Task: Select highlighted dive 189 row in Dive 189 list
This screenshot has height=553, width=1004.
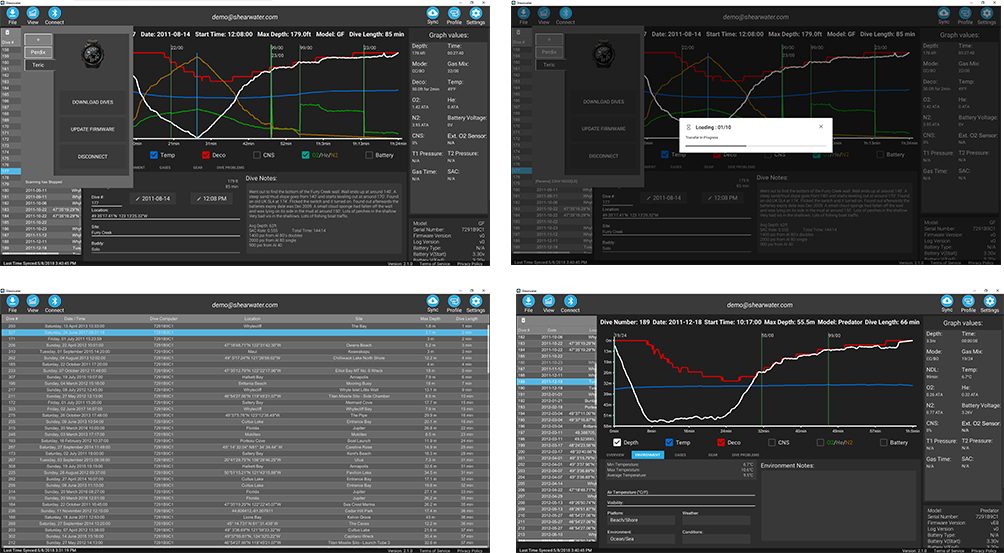Action: coord(556,381)
